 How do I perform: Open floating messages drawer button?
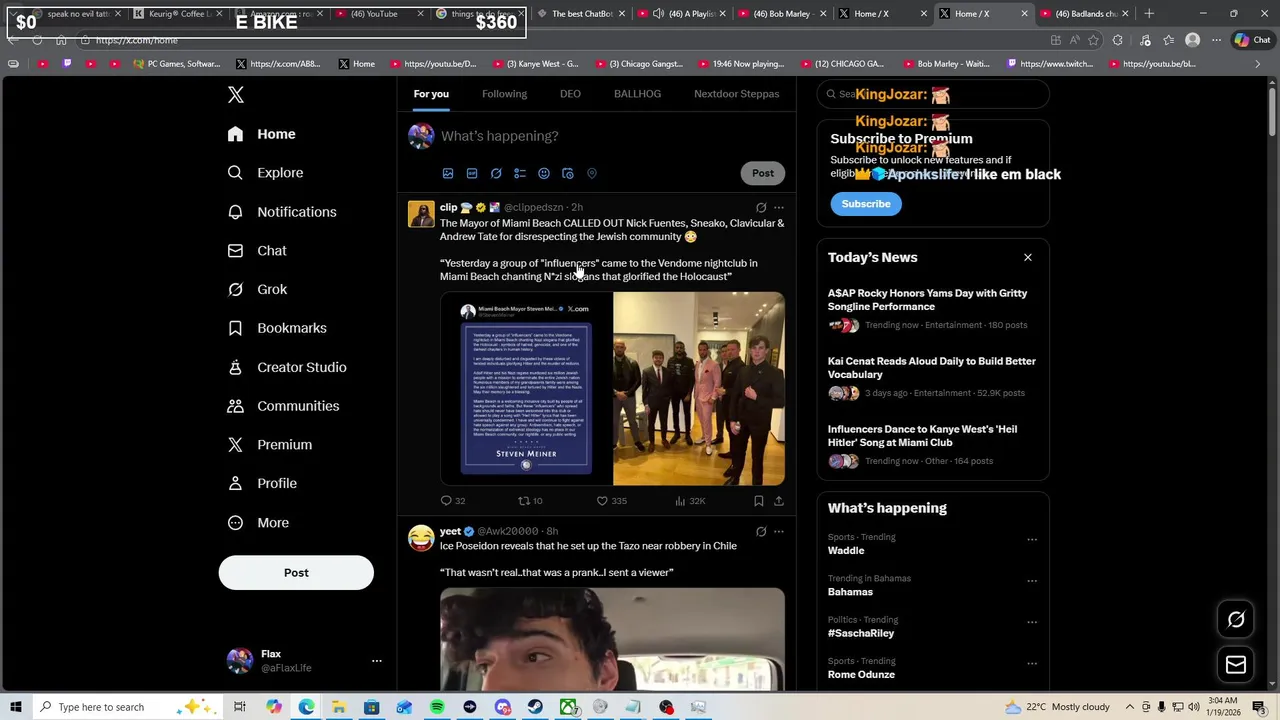click(1236, 664)
